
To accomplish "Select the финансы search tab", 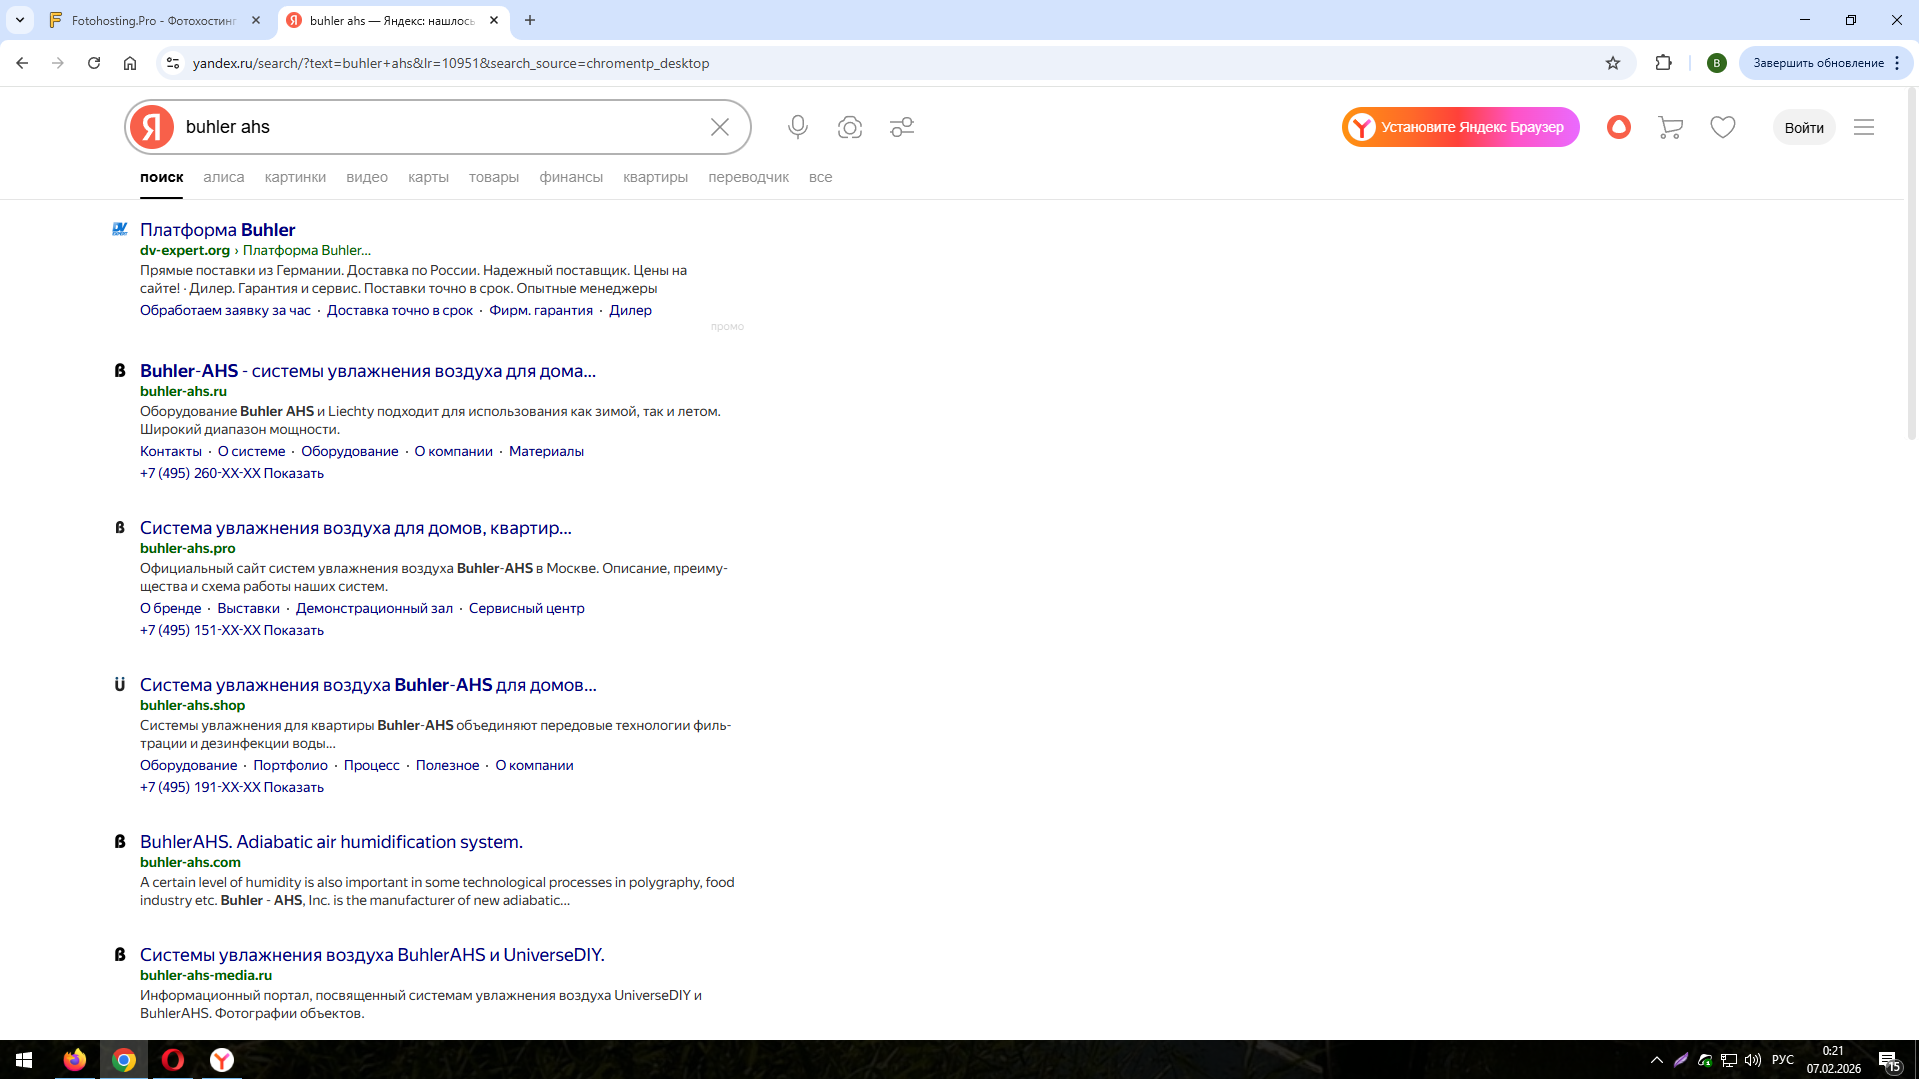I will 571,177.
